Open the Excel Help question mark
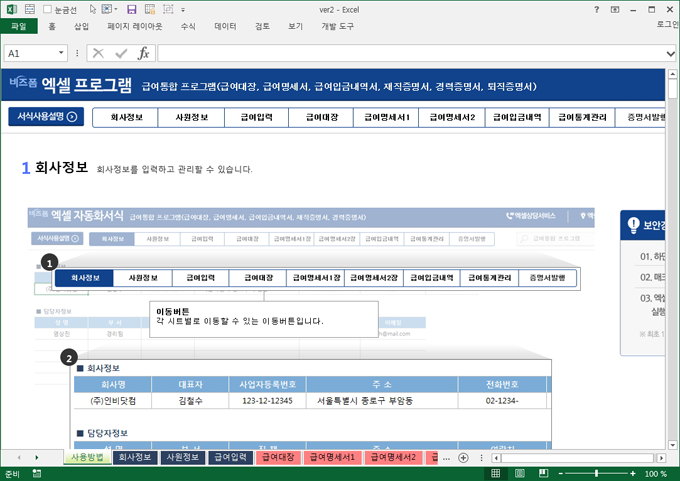This screenshot has height=481, width=680. (597, 9)
